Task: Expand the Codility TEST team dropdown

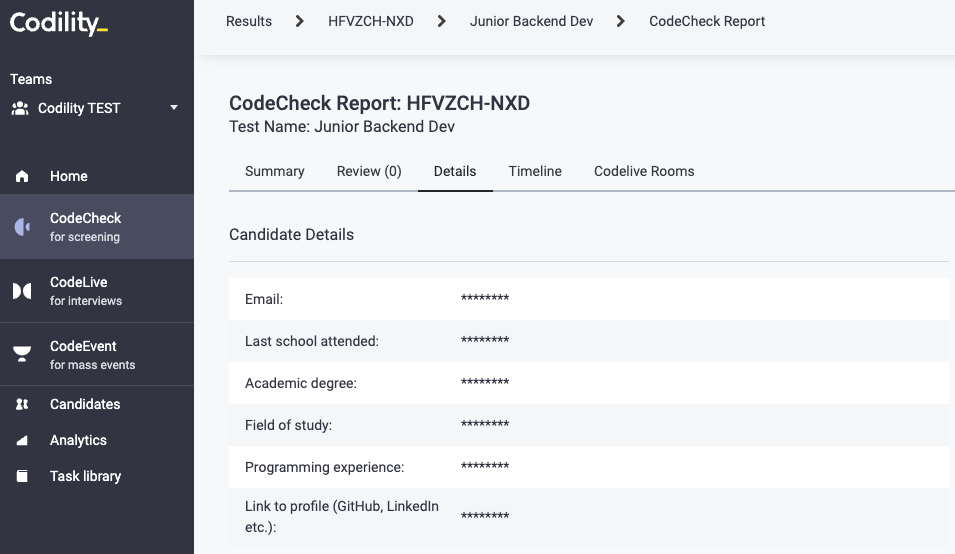Action: pos(174,108)
